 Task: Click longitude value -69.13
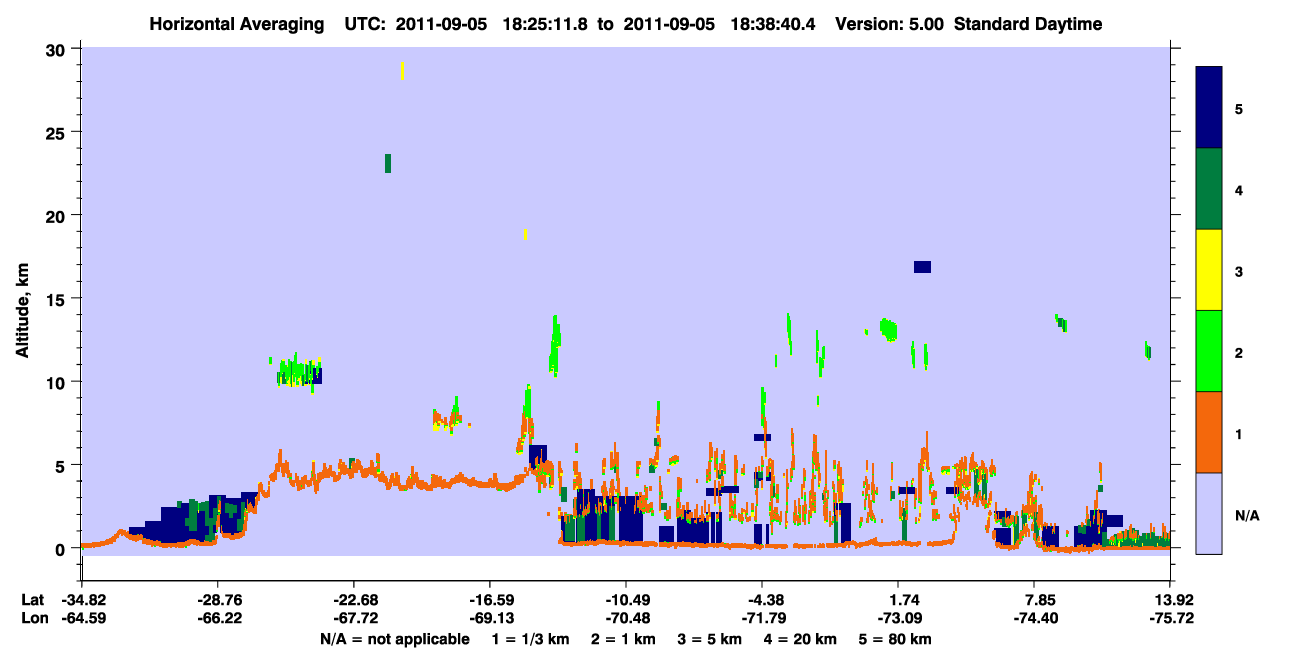pos(489,618)
